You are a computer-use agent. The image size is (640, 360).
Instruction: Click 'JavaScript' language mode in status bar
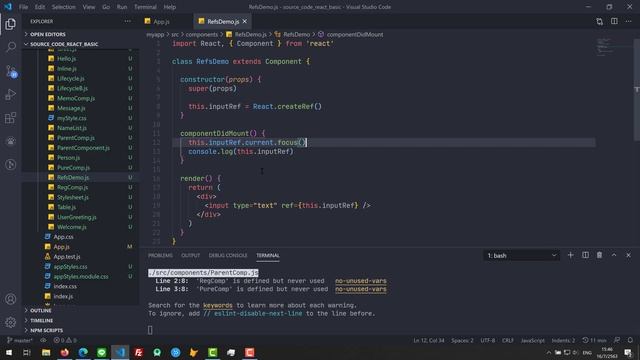[x=533, y=340]
